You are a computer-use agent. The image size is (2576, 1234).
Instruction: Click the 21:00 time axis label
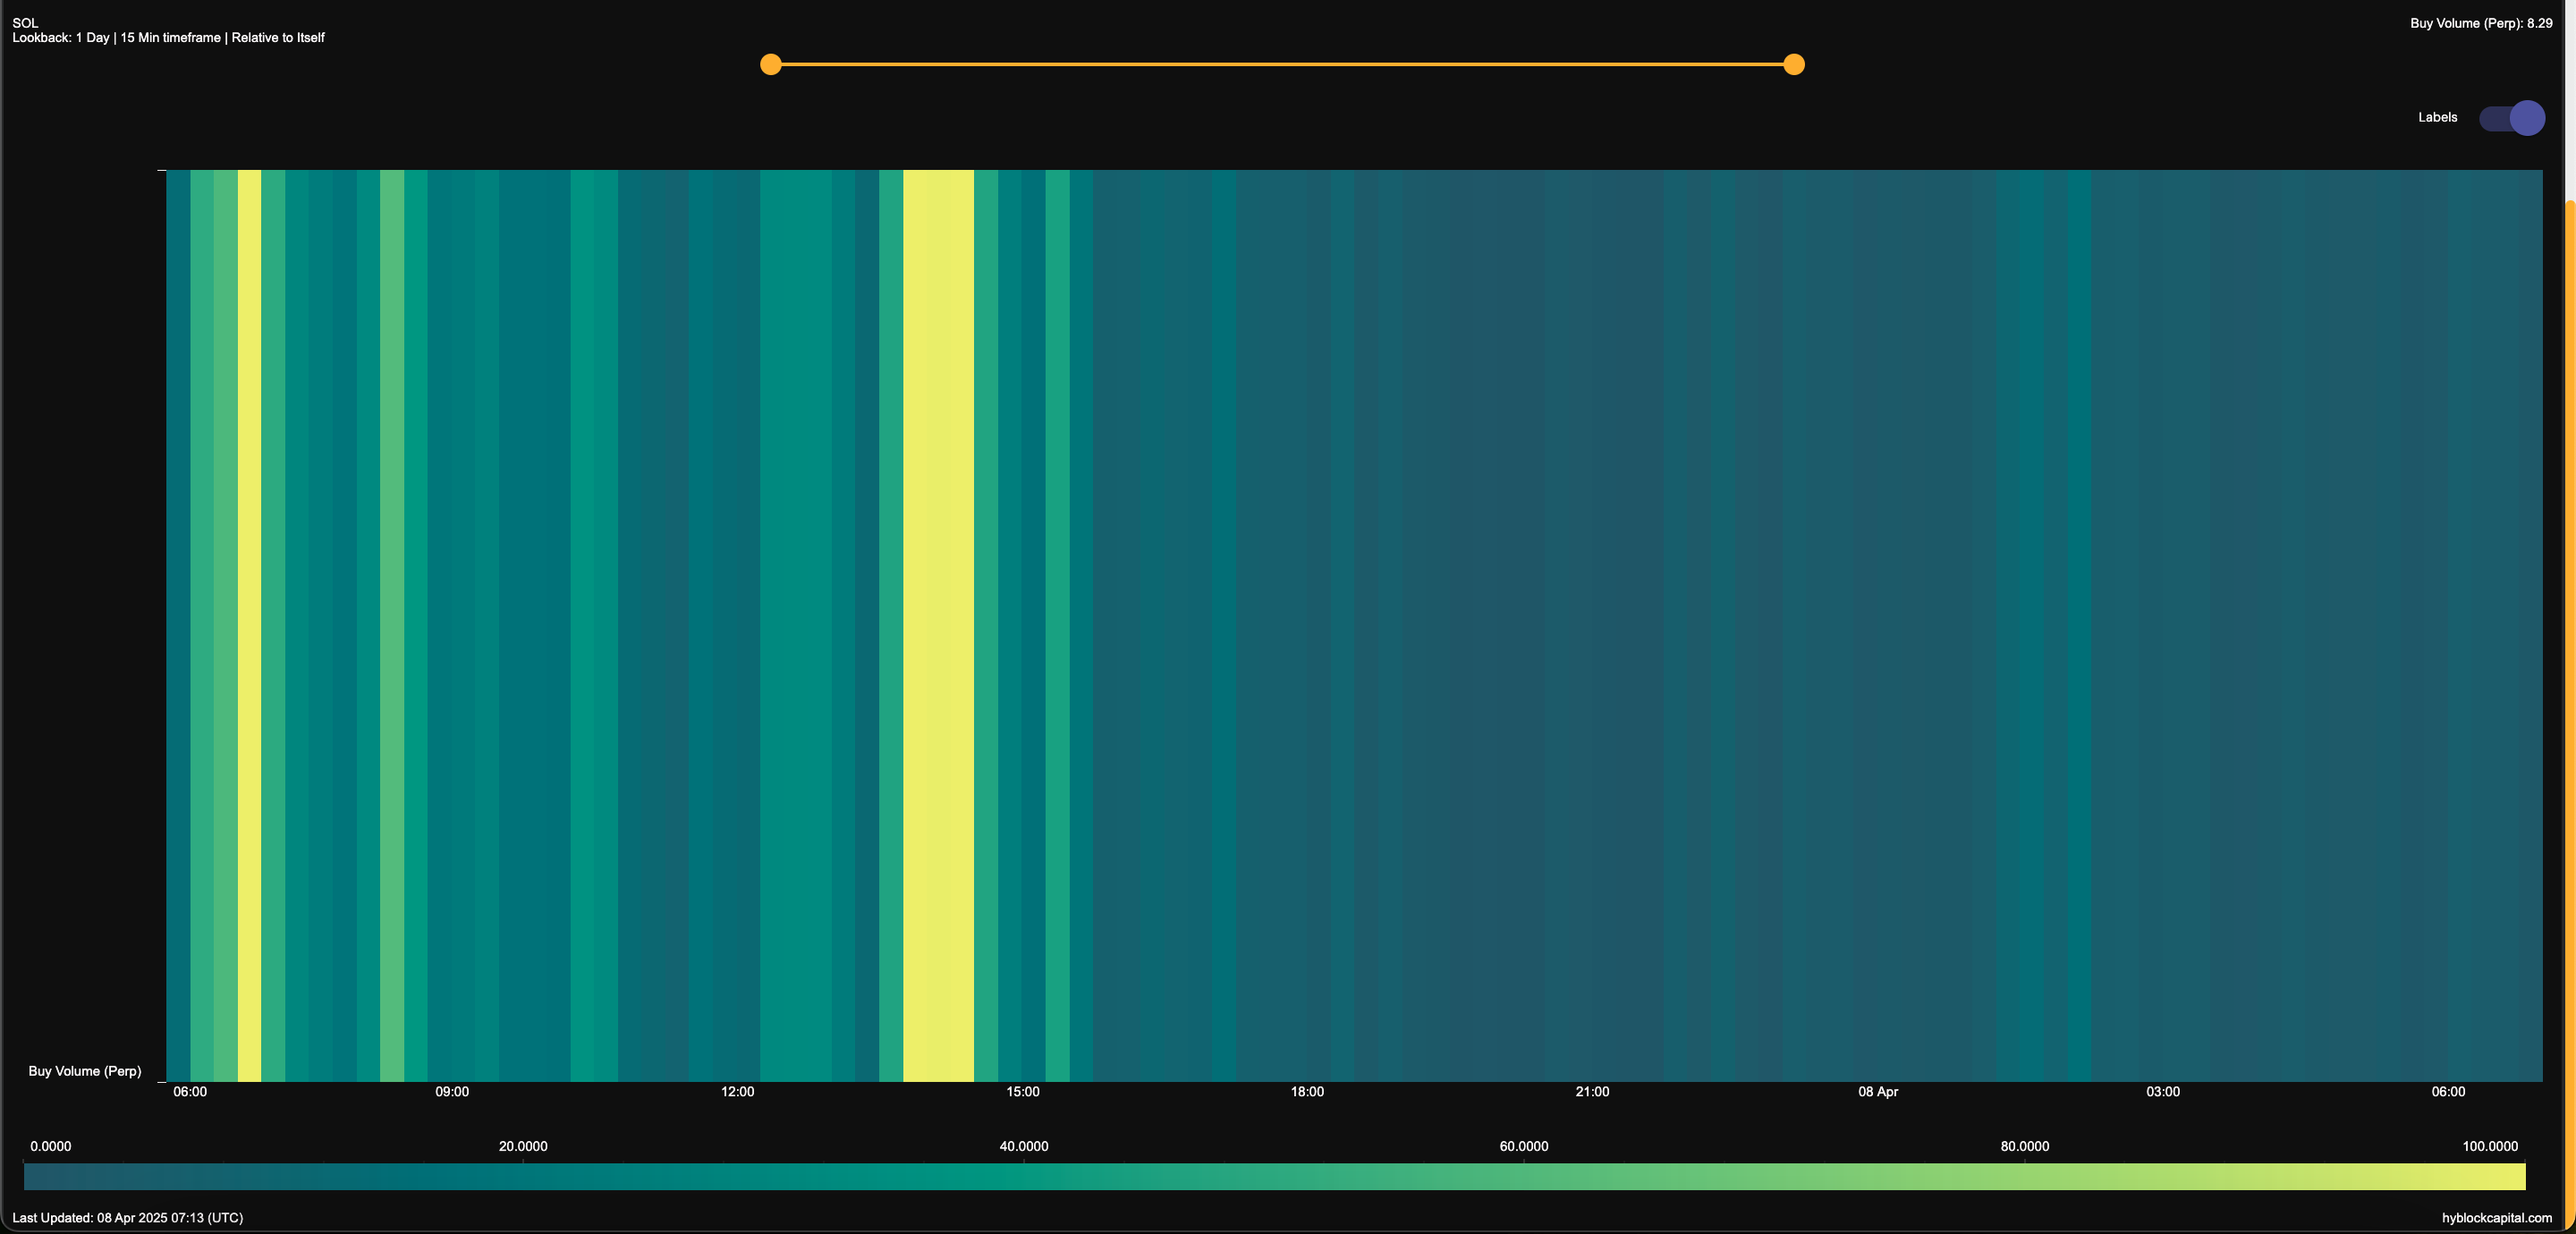pyautogui.click(x=1592, y=1092)
